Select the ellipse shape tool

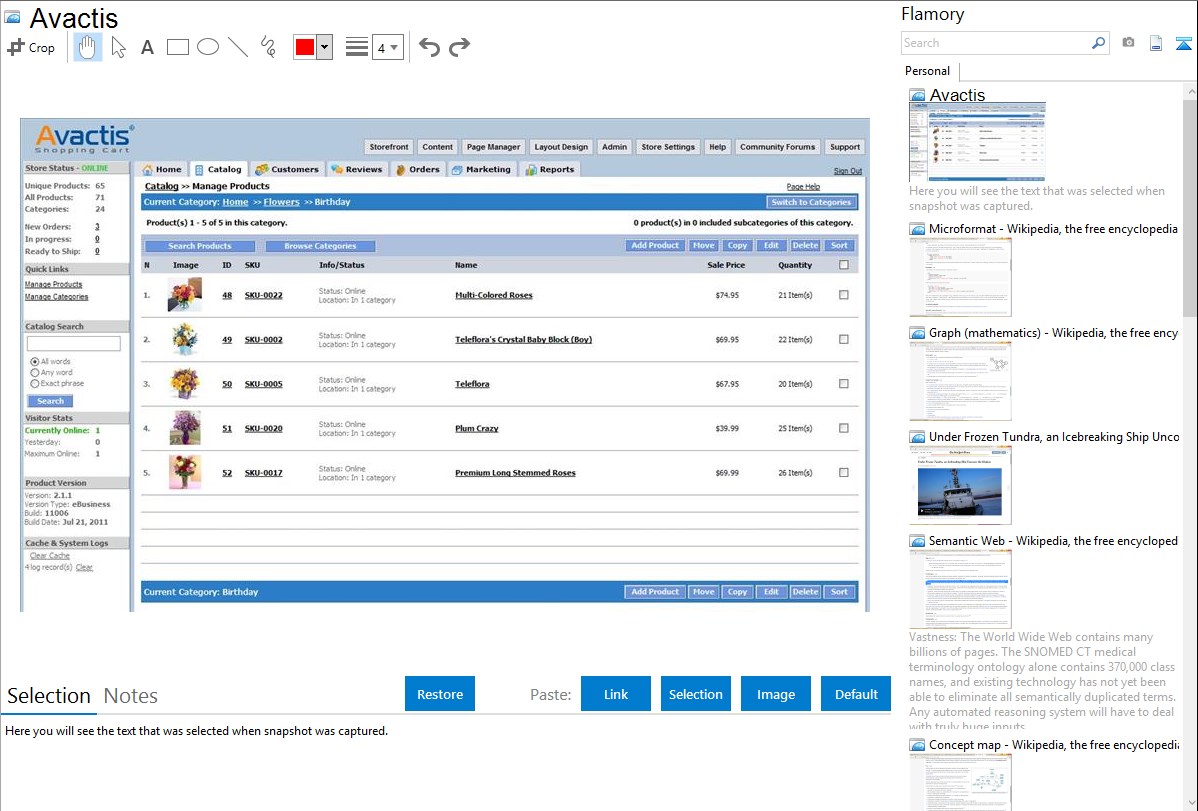point(208,47)
